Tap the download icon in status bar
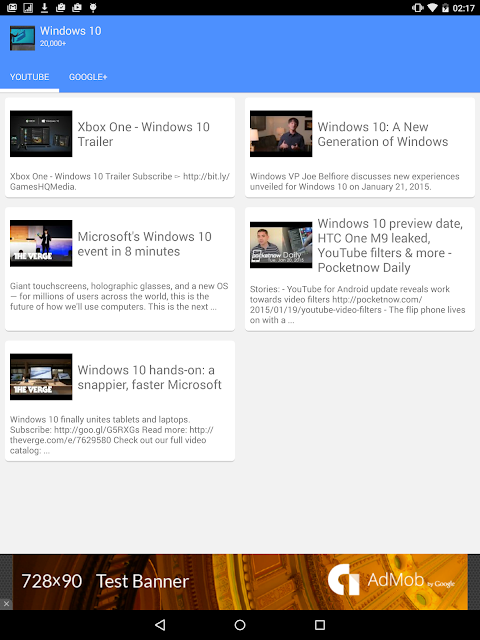The width and height of the screenshot is (480, 640). pyautogui.click(x=44, y=7)
